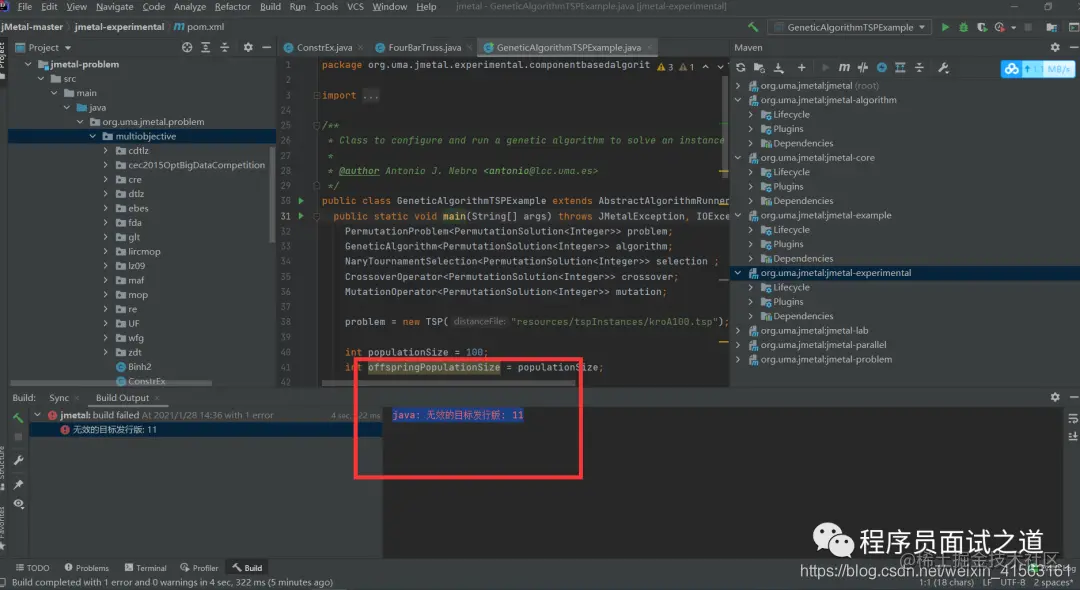The width and height of the screenshot is (1080, 590).
Task: Click Generate Sources and Update Folders icon
Action: [x=759, y=67]
